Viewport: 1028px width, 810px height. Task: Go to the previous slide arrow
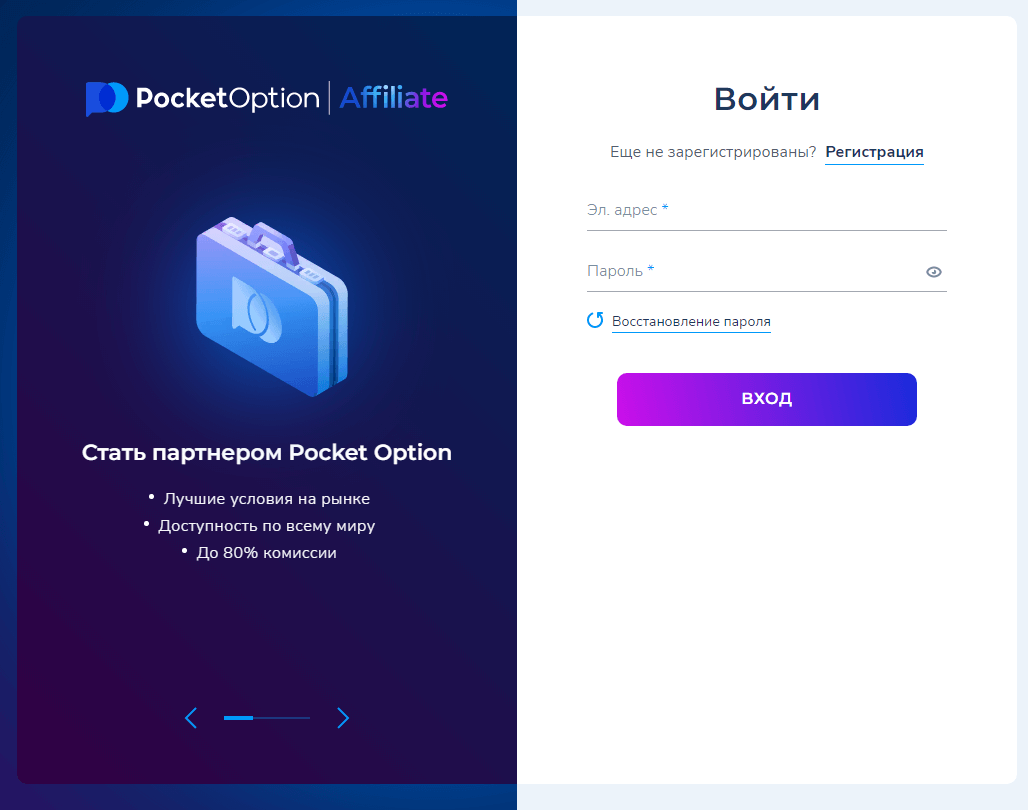click(x=191, y=717)
